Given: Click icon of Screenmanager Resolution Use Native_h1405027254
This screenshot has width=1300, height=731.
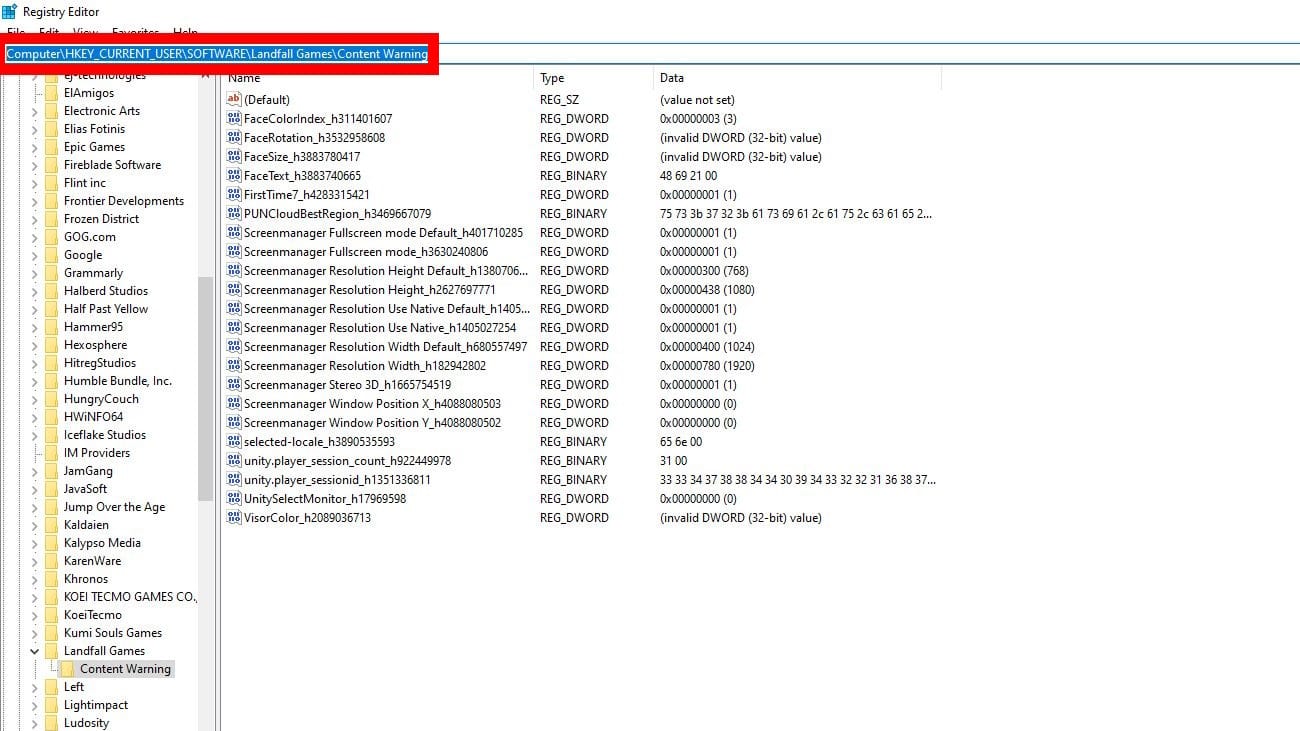Looking at the screenshot, I should (x=234, y=327).
